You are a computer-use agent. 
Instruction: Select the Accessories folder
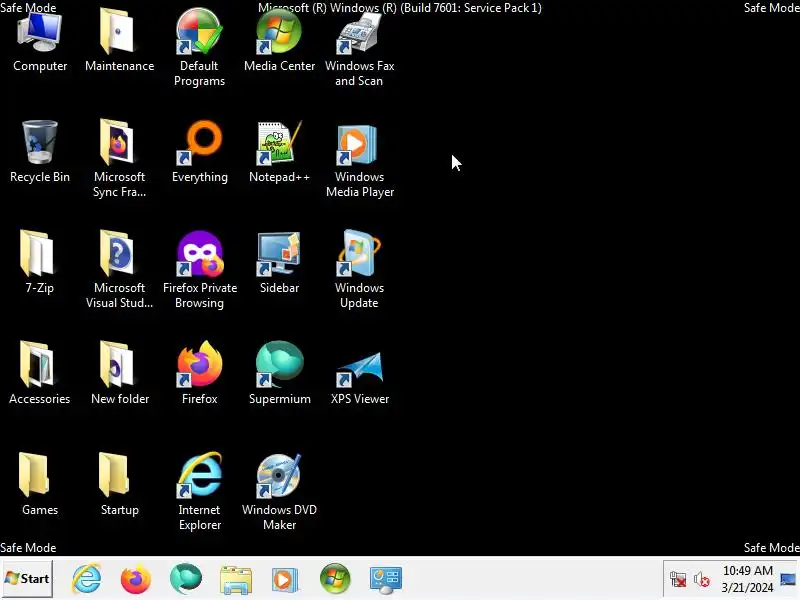tap(40, 373)
